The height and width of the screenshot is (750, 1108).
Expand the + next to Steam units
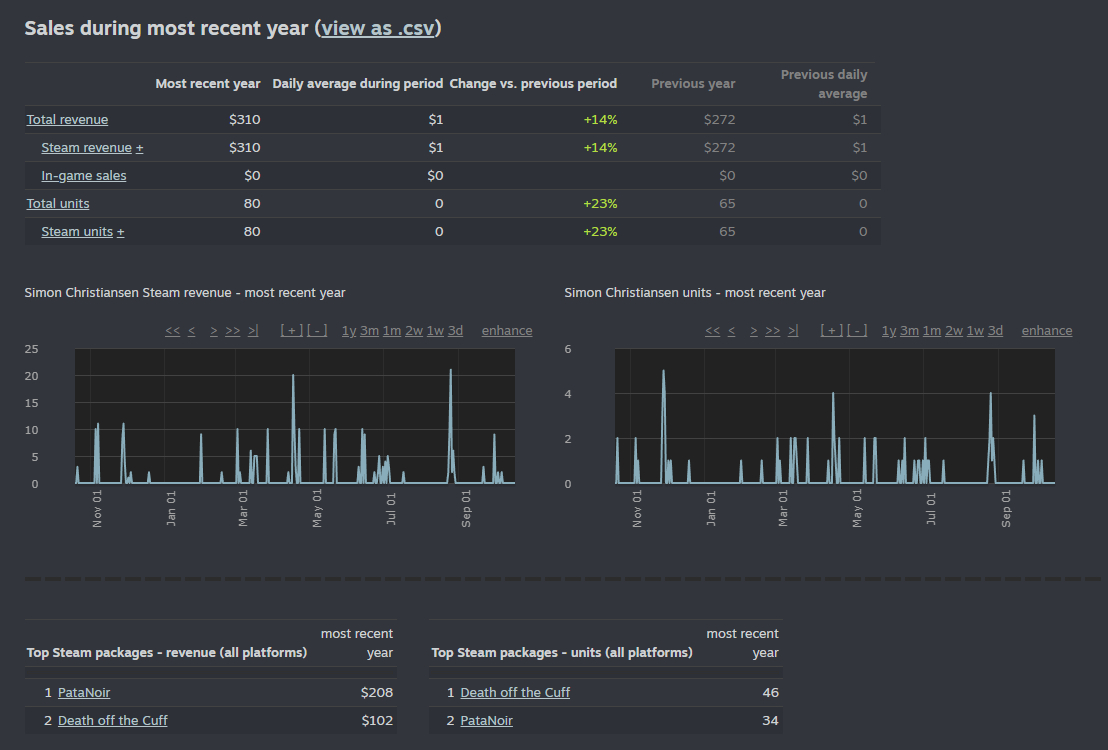(121, 232)
